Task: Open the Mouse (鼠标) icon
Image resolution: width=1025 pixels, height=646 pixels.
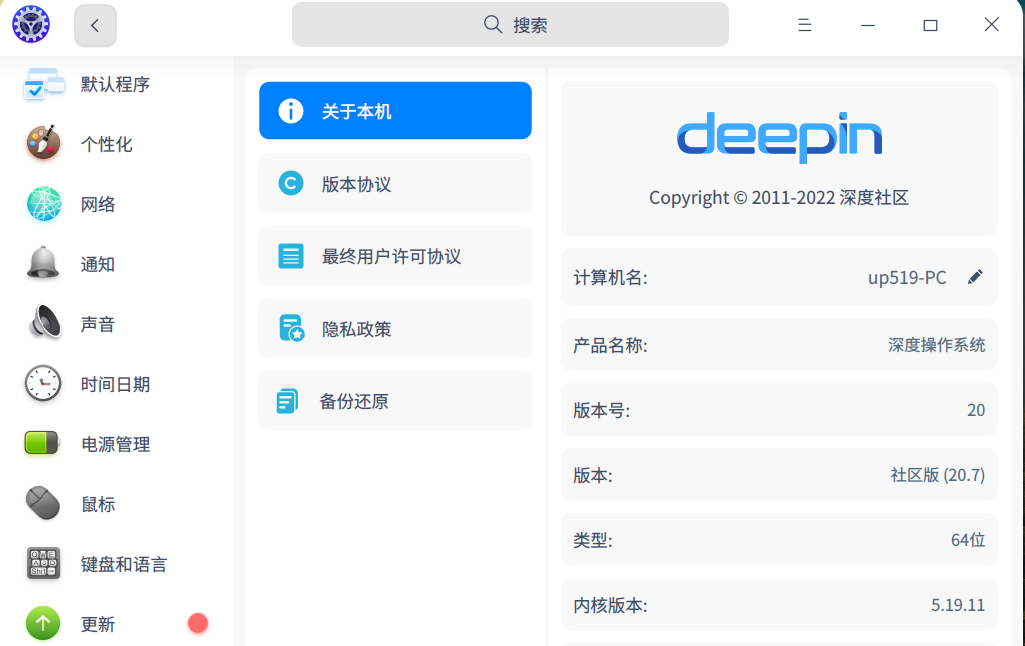Action: point(43,503)
